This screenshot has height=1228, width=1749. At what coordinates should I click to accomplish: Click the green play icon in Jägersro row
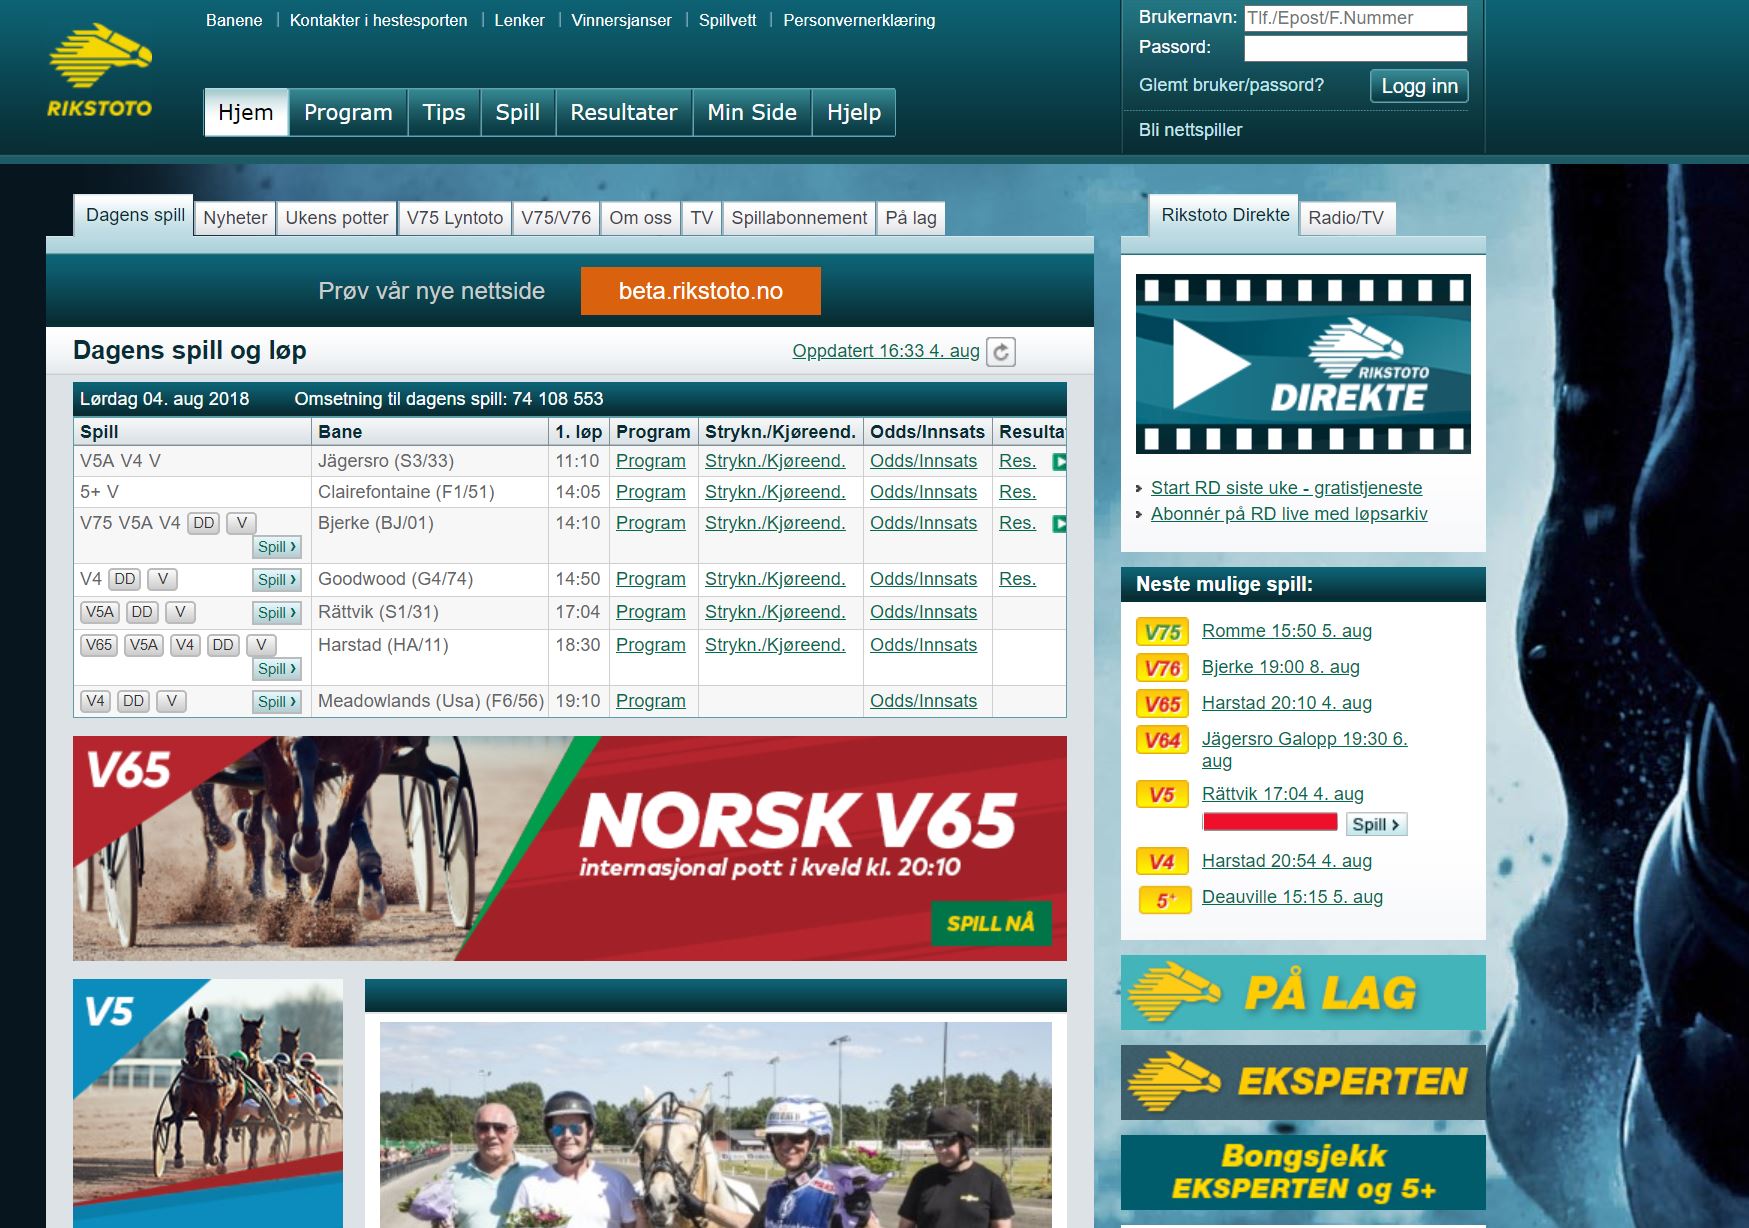click(x=1059, y=462)
